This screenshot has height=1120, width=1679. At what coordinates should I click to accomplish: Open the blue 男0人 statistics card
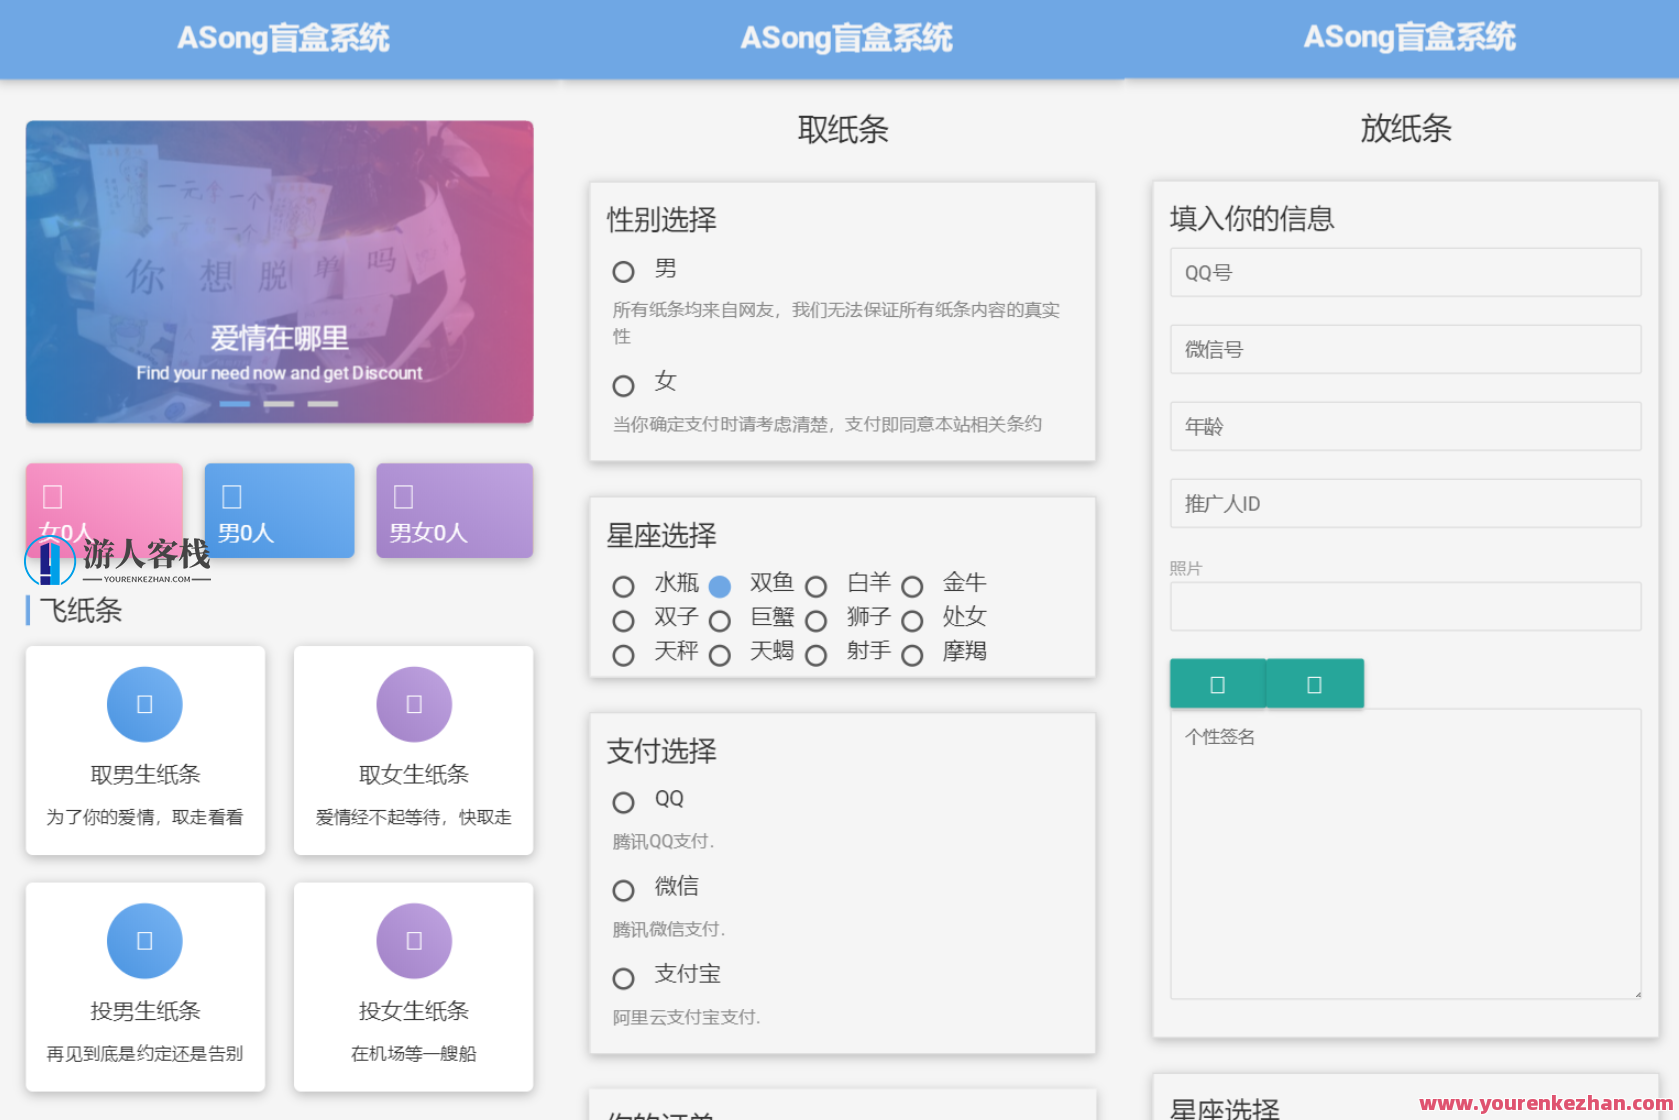(278, 510)
